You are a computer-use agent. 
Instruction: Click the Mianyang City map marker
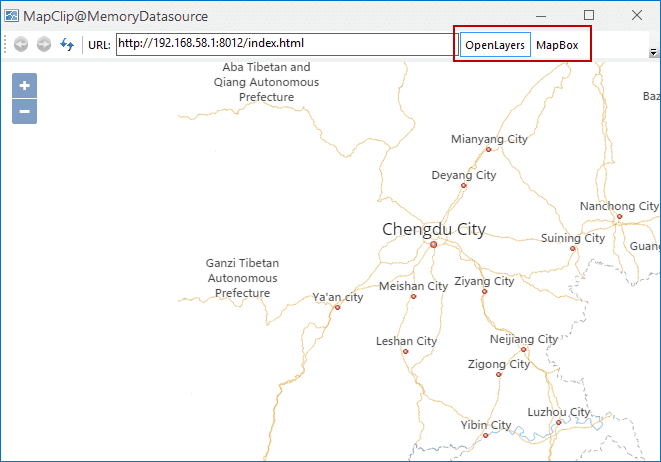point(489,150)
